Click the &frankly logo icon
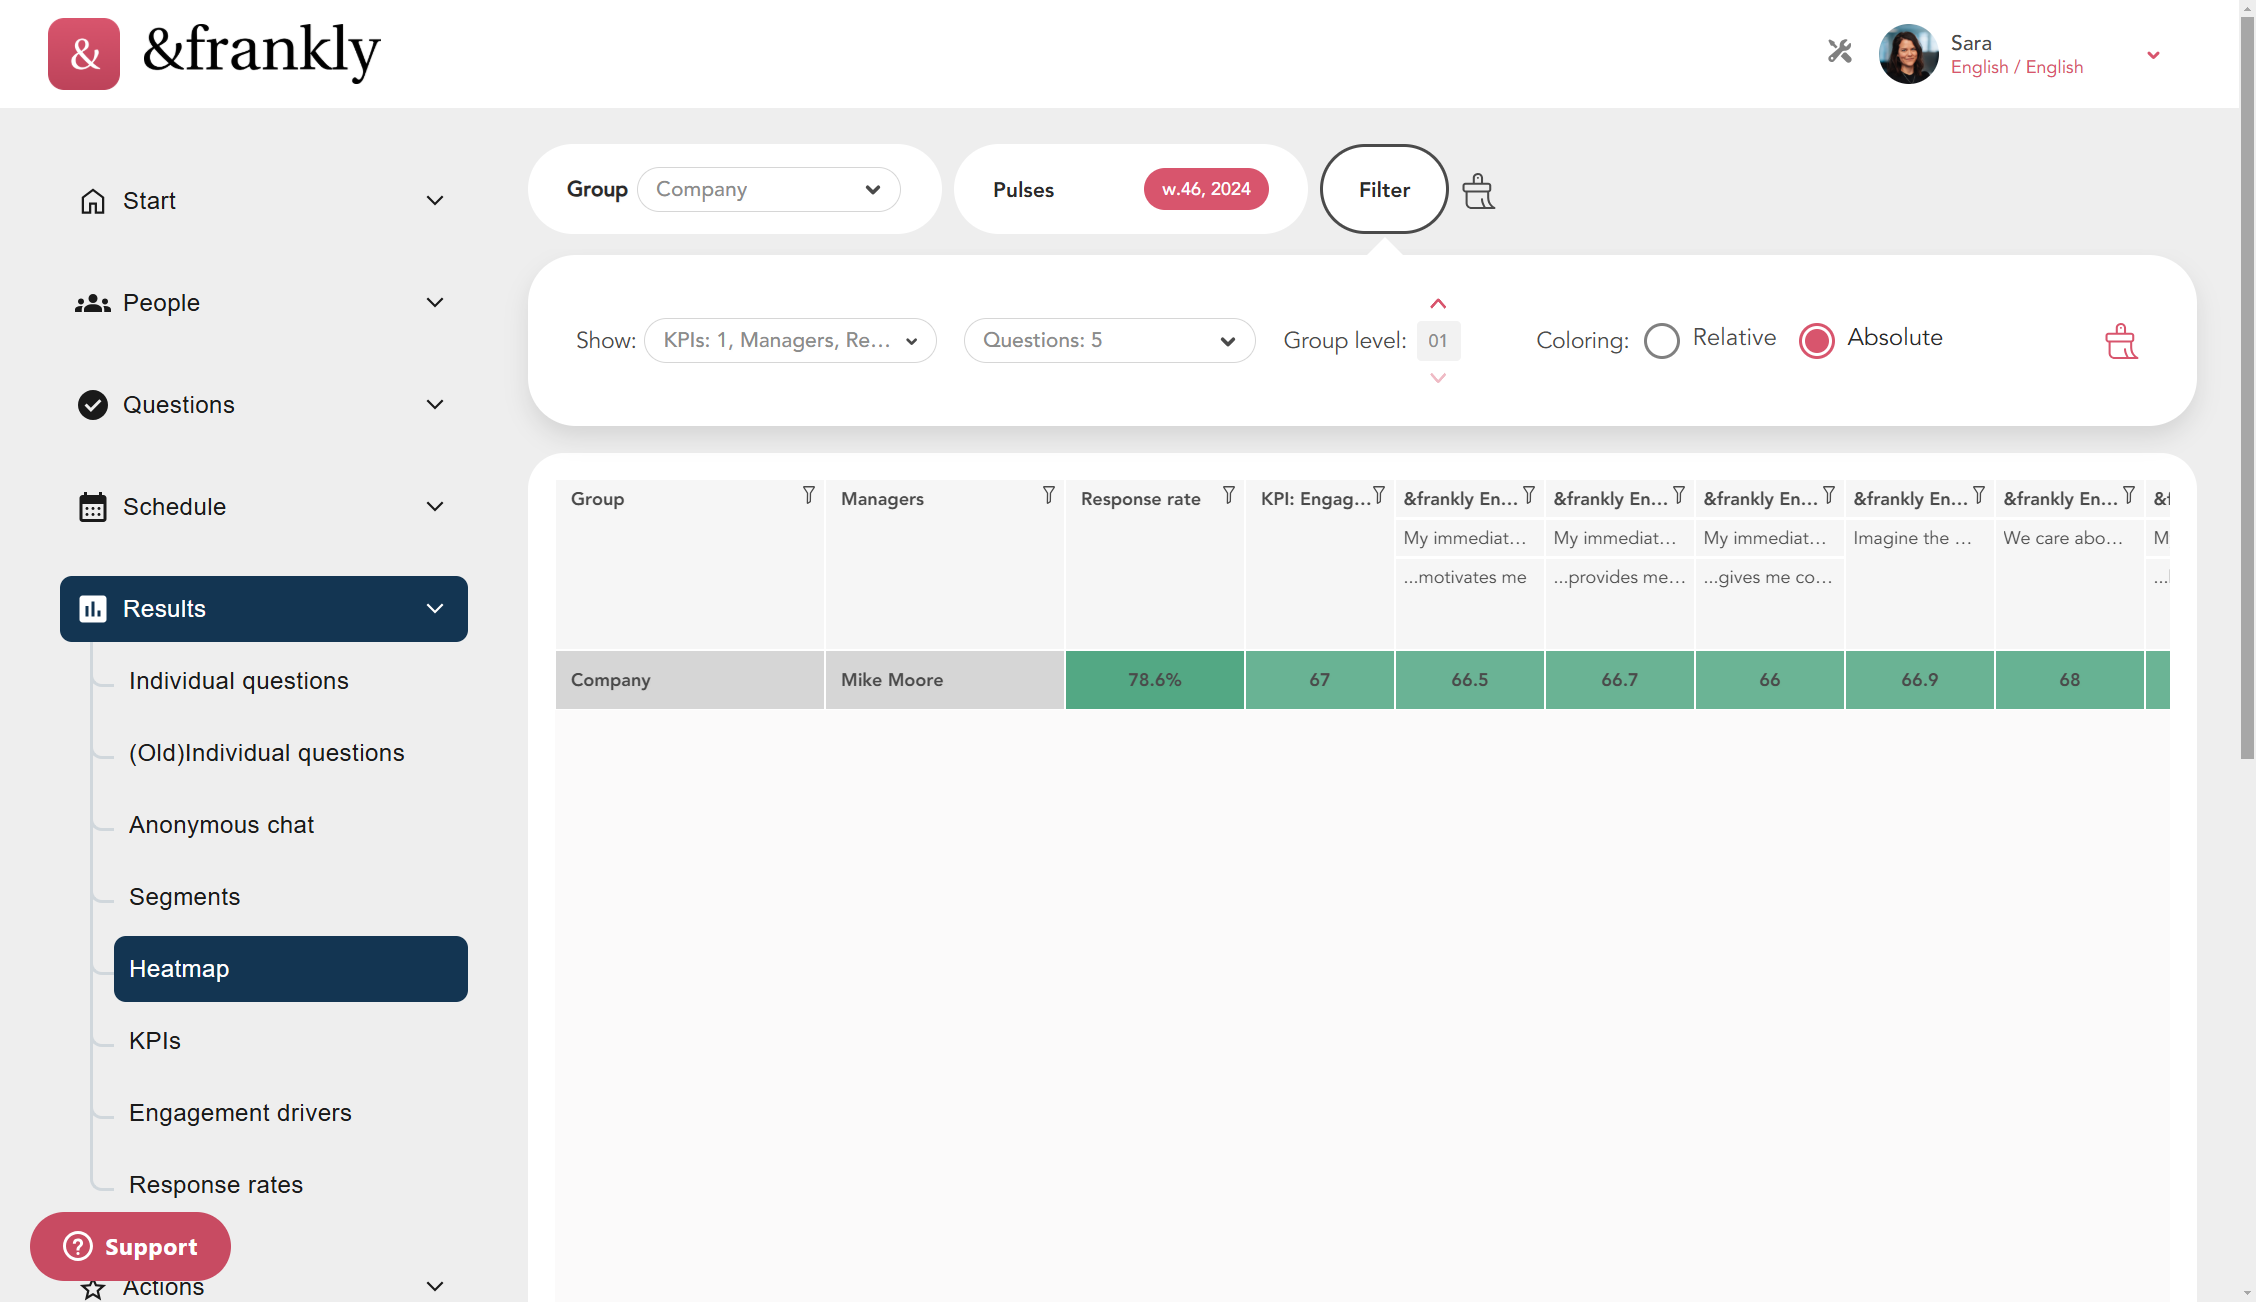 [x=84, y=54]
